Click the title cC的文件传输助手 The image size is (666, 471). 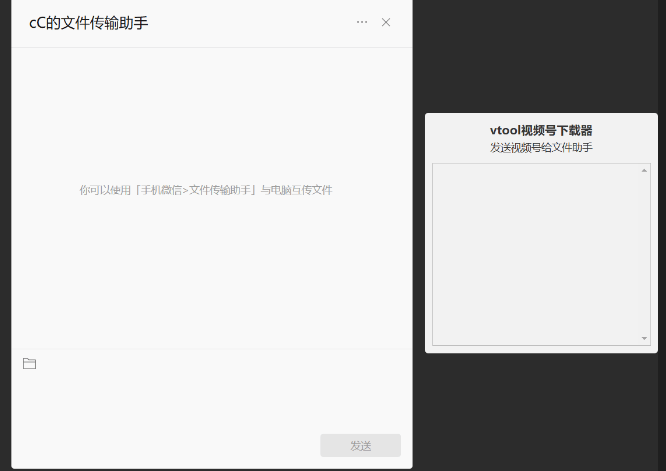point(88,23)
